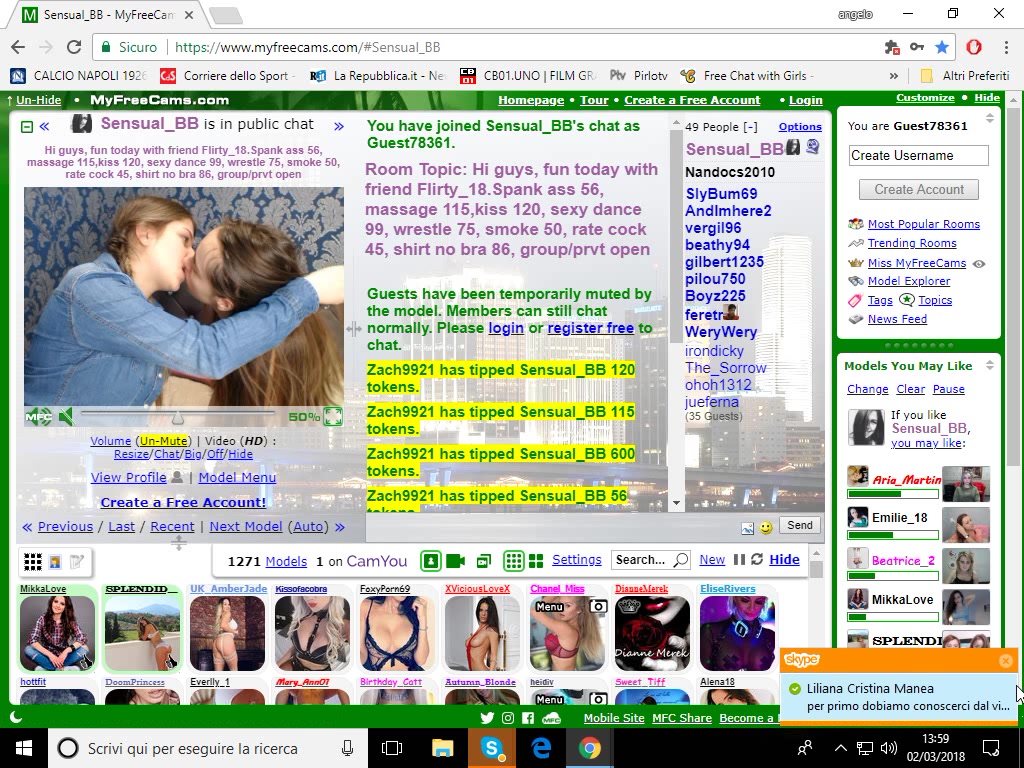The height and width of the screenshot is (768, 1024).
Task: Bookmark this page with the star icon
Action: click(x=942, y=47)
